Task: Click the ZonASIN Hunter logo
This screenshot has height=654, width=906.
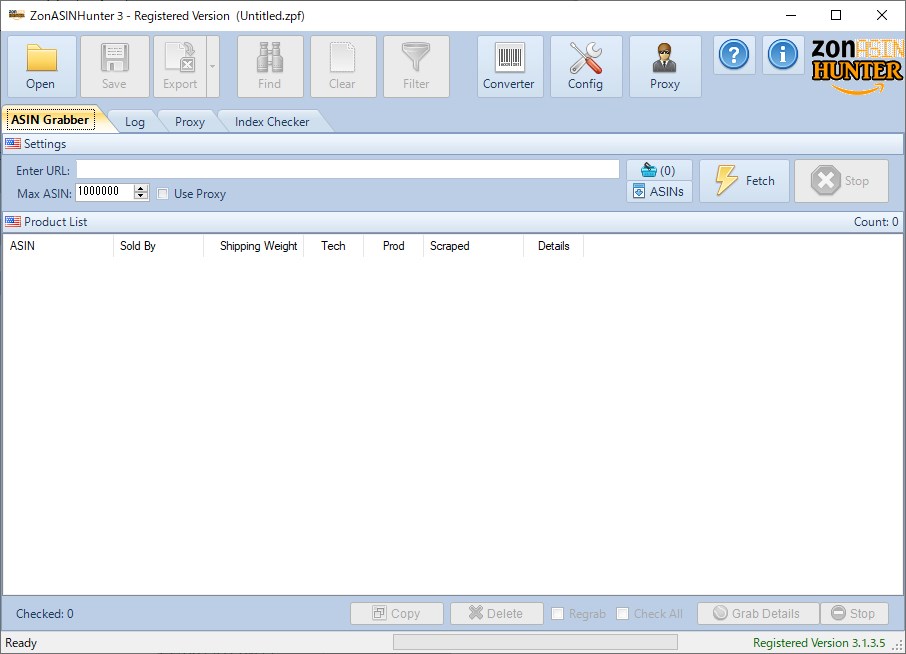Action: (x=856, y=65)
